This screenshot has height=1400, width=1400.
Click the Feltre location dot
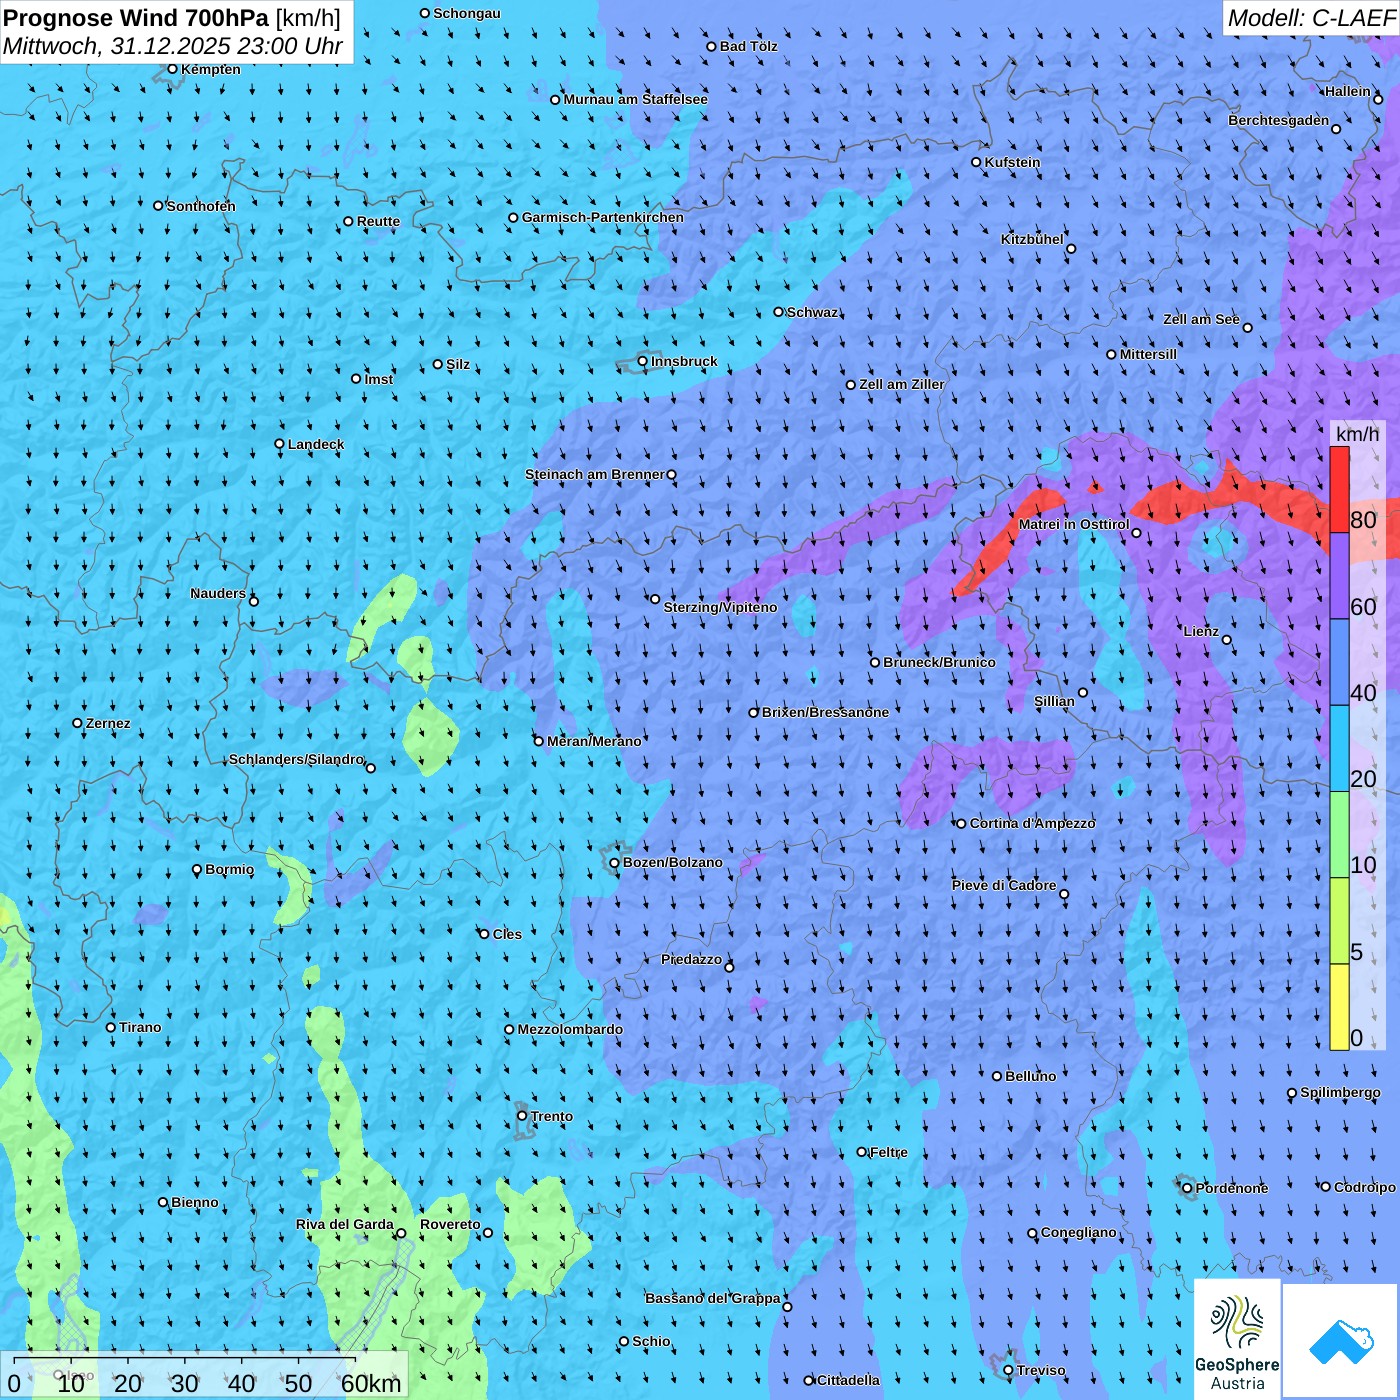coord(862,1152)
